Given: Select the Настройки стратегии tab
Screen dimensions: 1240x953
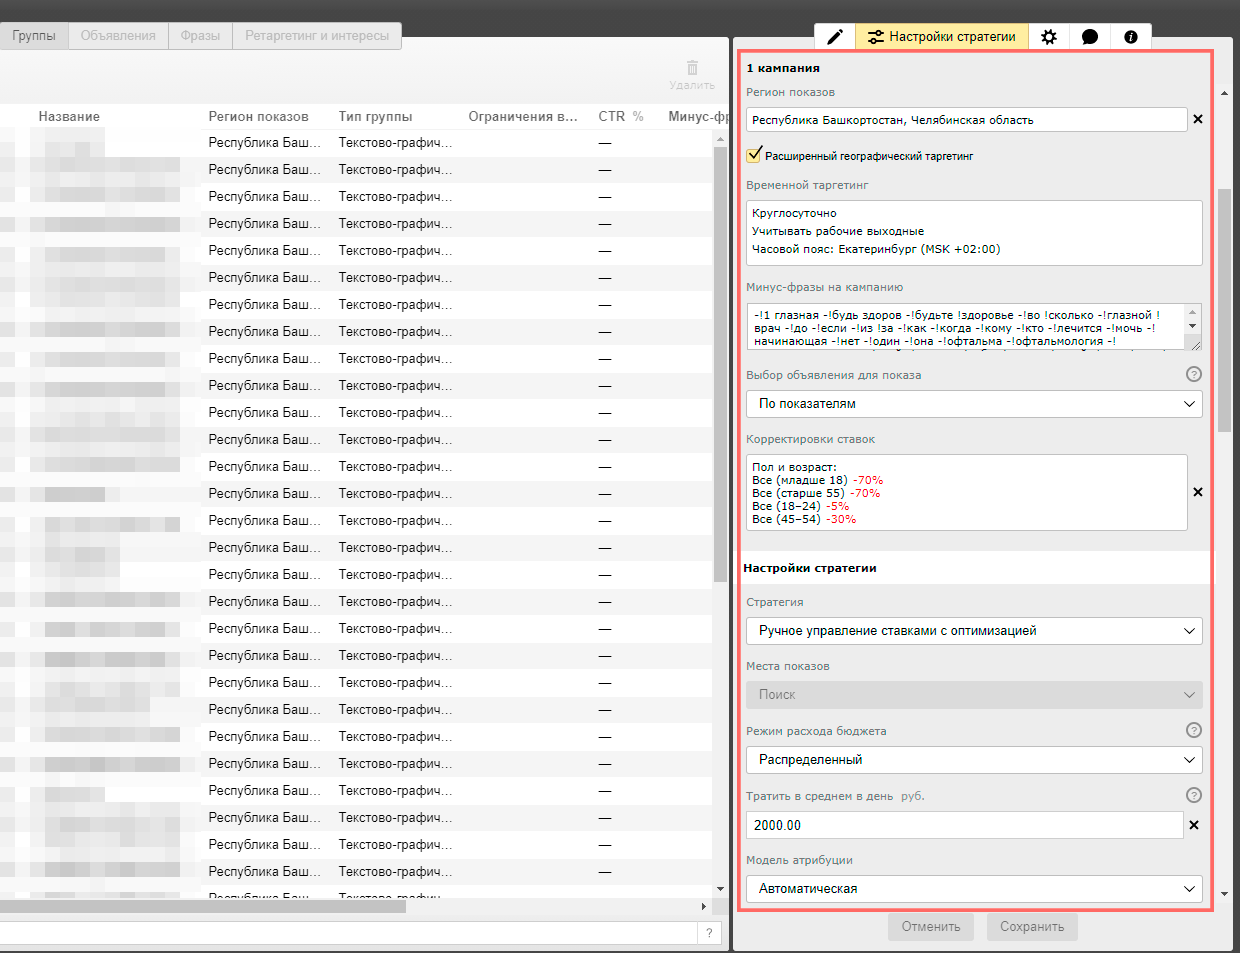Looking at the screenshot, I should [x=942, y=37].
